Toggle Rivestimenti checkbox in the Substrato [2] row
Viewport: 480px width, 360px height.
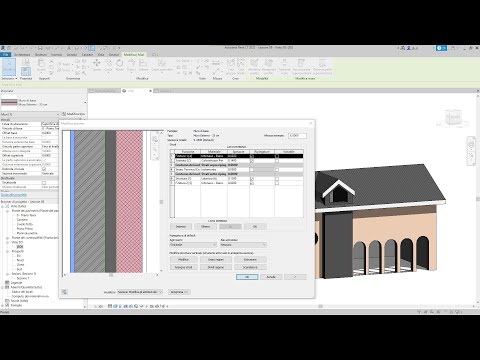tap(252, 161)
